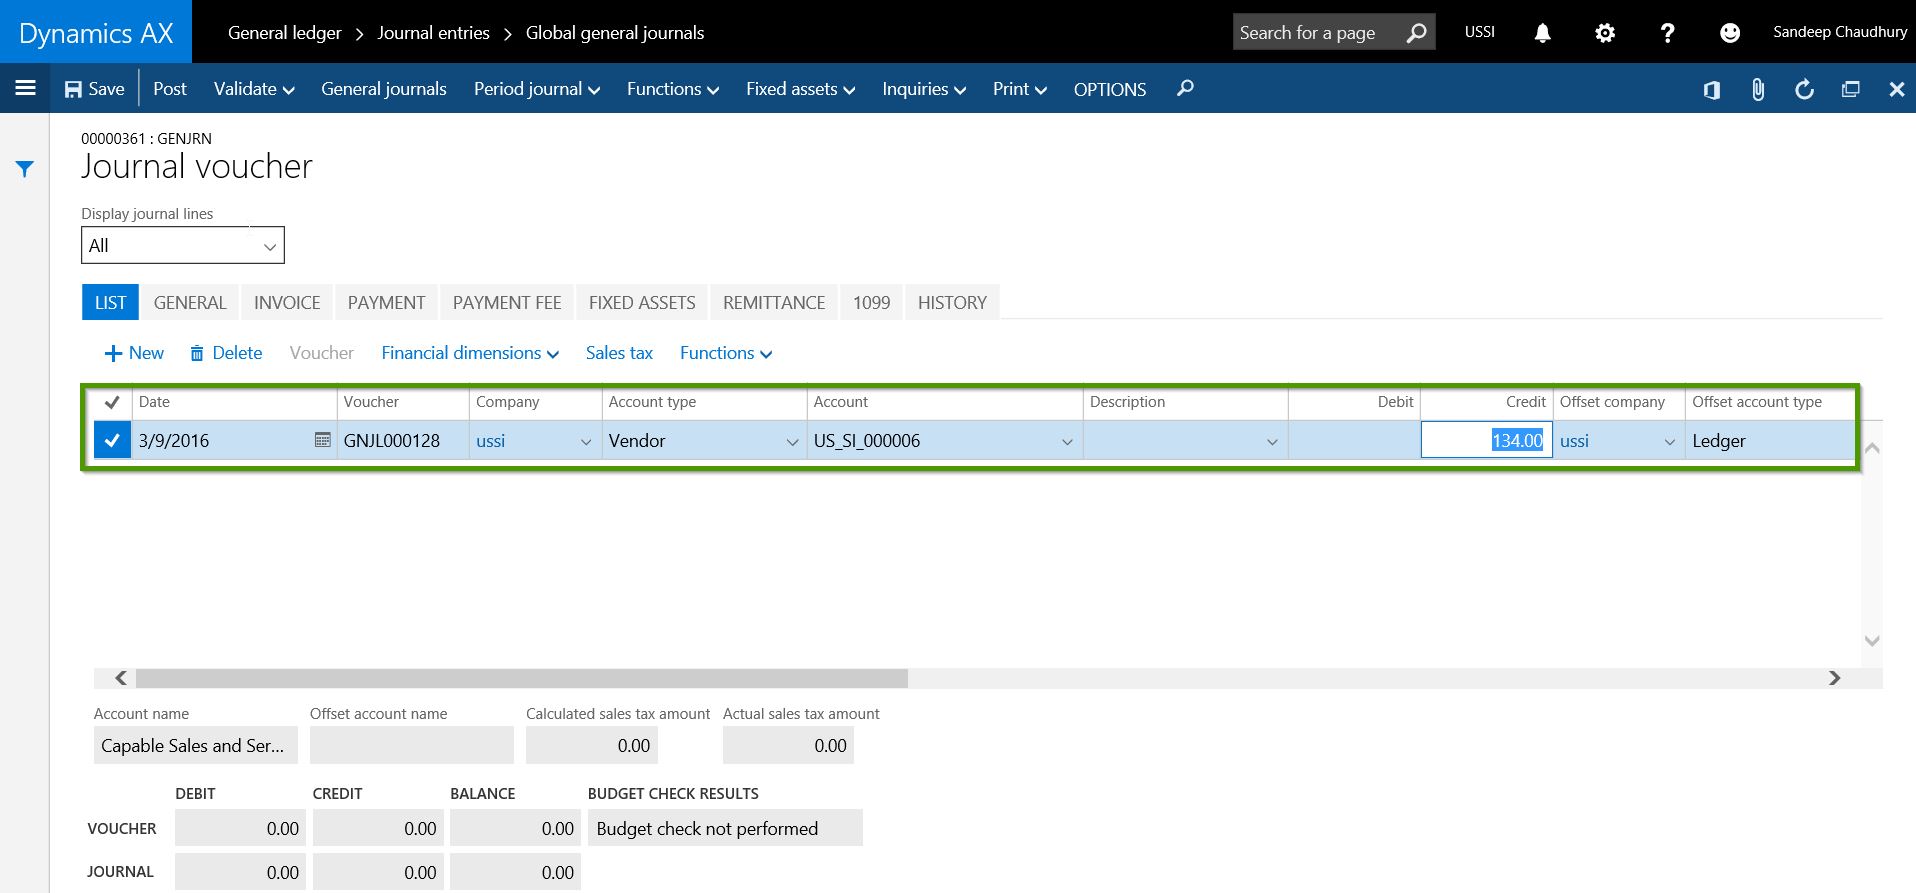Toggle the select-all rows checkmark header
1916x893 pixels.
(112, 402)
